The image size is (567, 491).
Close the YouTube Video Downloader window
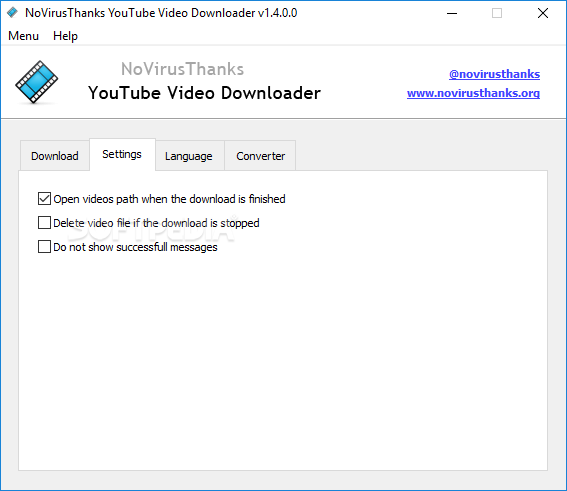(543, 13)
